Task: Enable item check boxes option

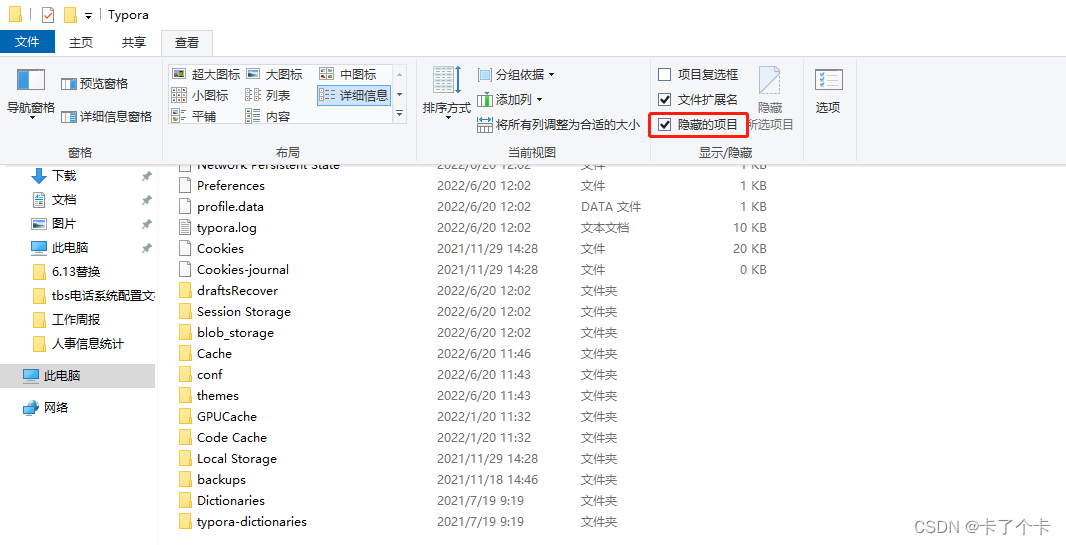Action: point(698,74)
